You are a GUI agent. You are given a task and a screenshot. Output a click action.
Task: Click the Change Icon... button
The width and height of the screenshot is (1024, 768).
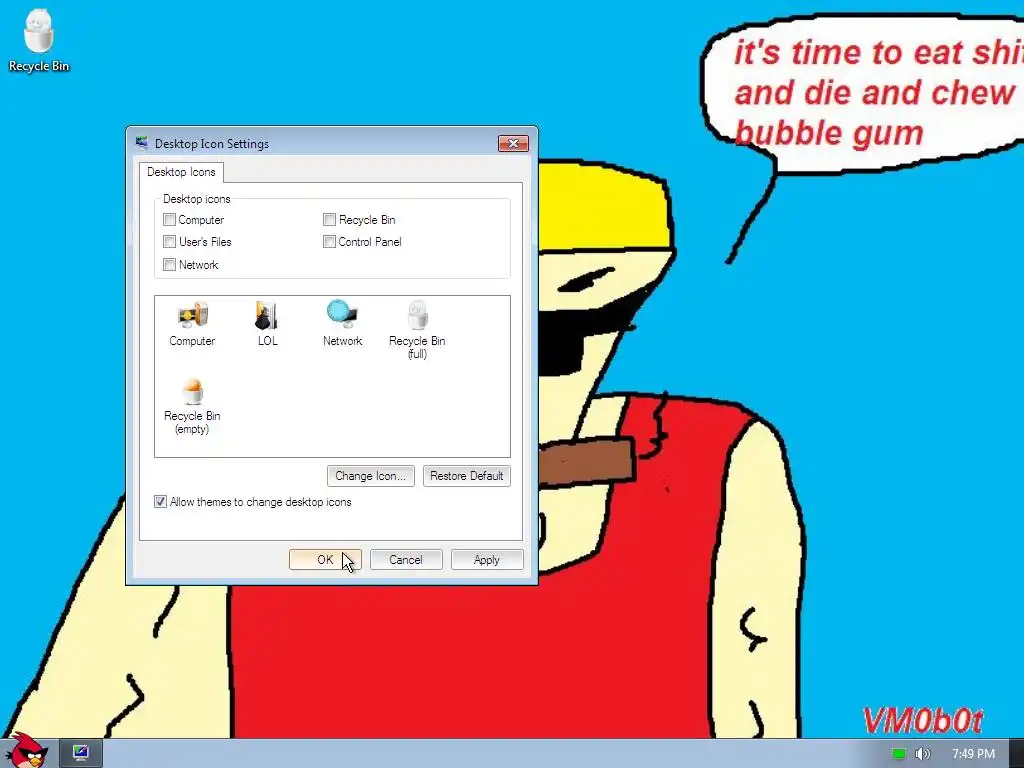tap(370, 476)
